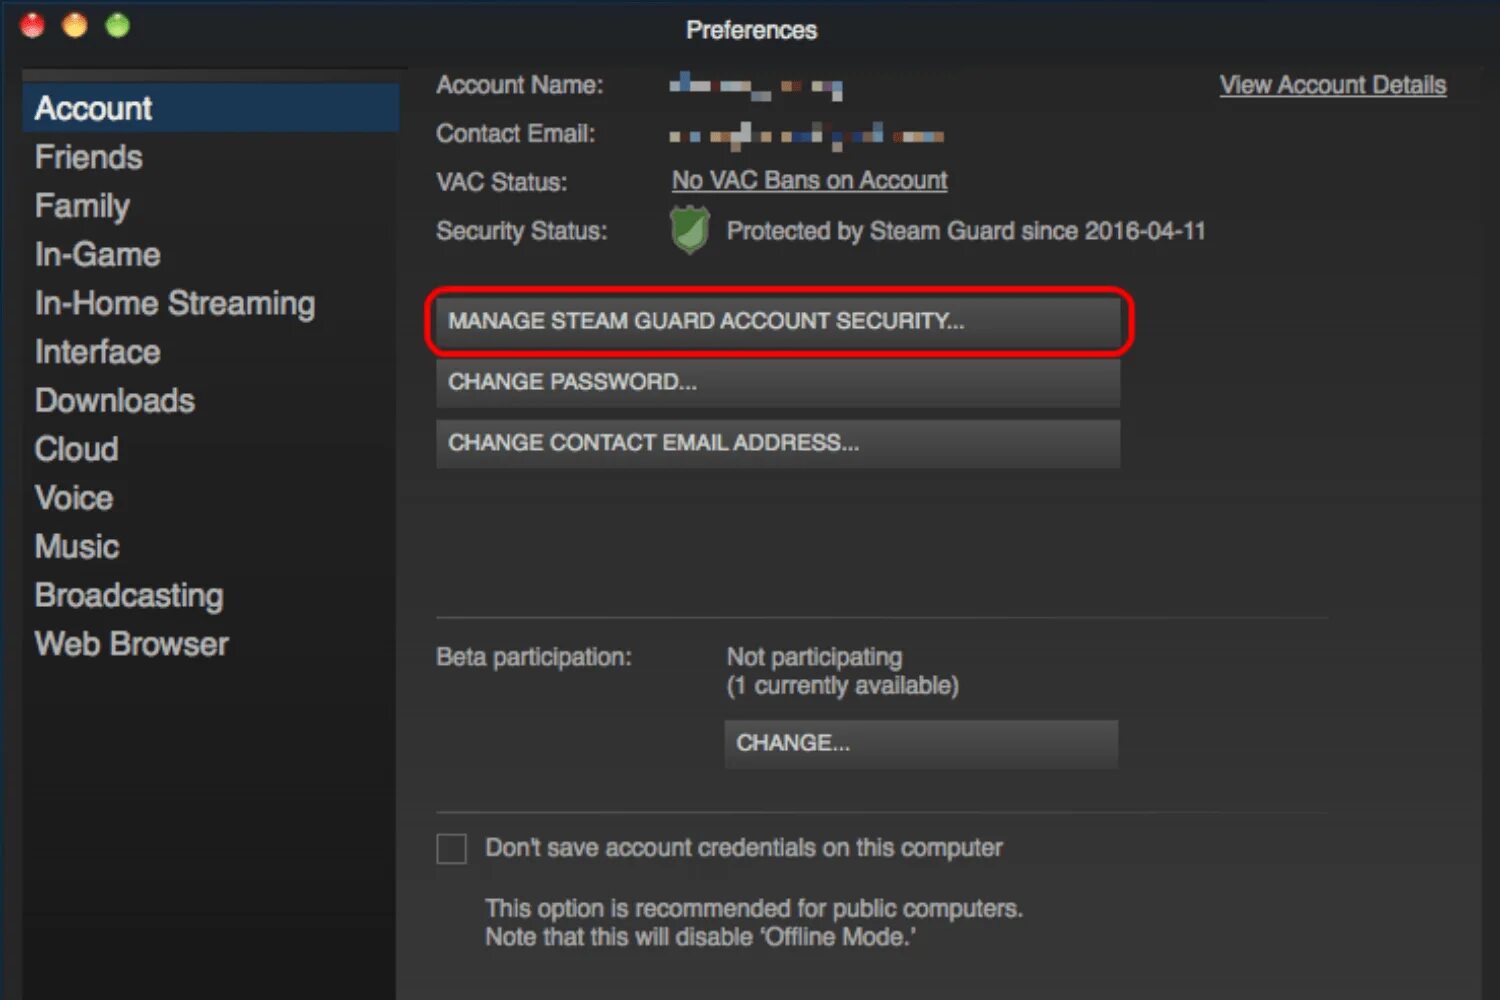Click the Preferences window title
Image resolution: width=1500 pixels, height=1000 pixels.
752,30
